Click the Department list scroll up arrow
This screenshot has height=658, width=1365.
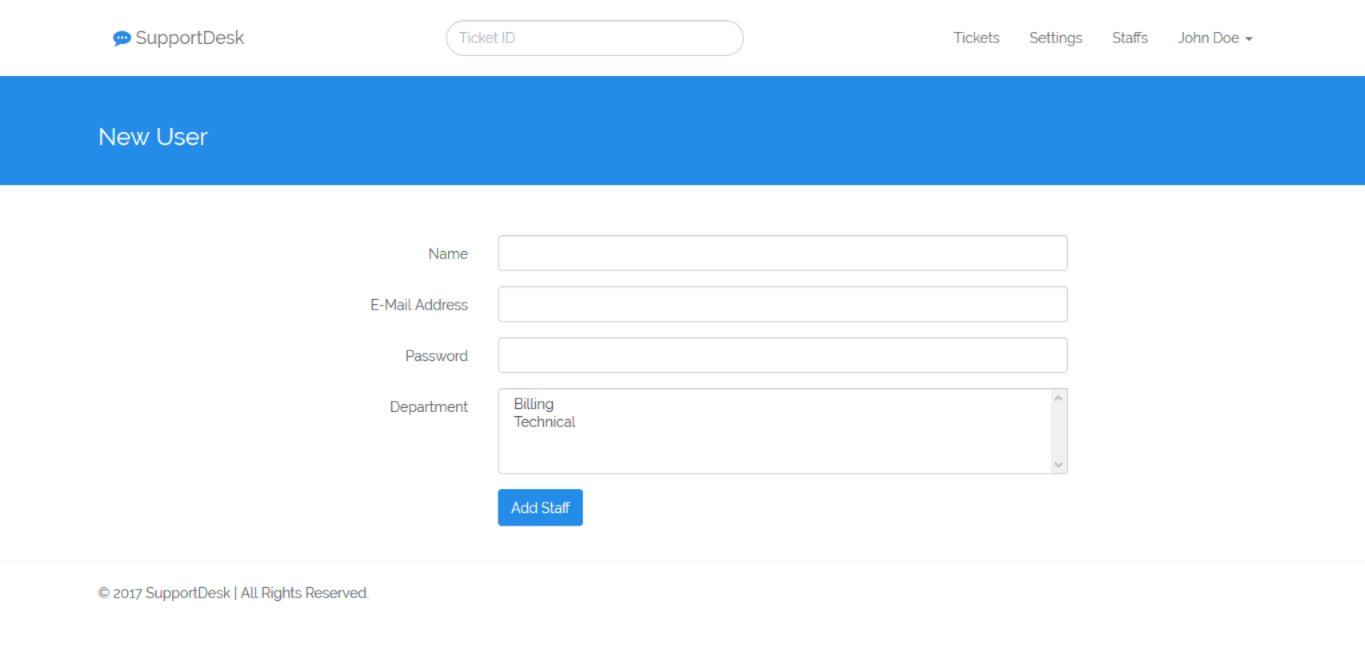coord(1059,398)
